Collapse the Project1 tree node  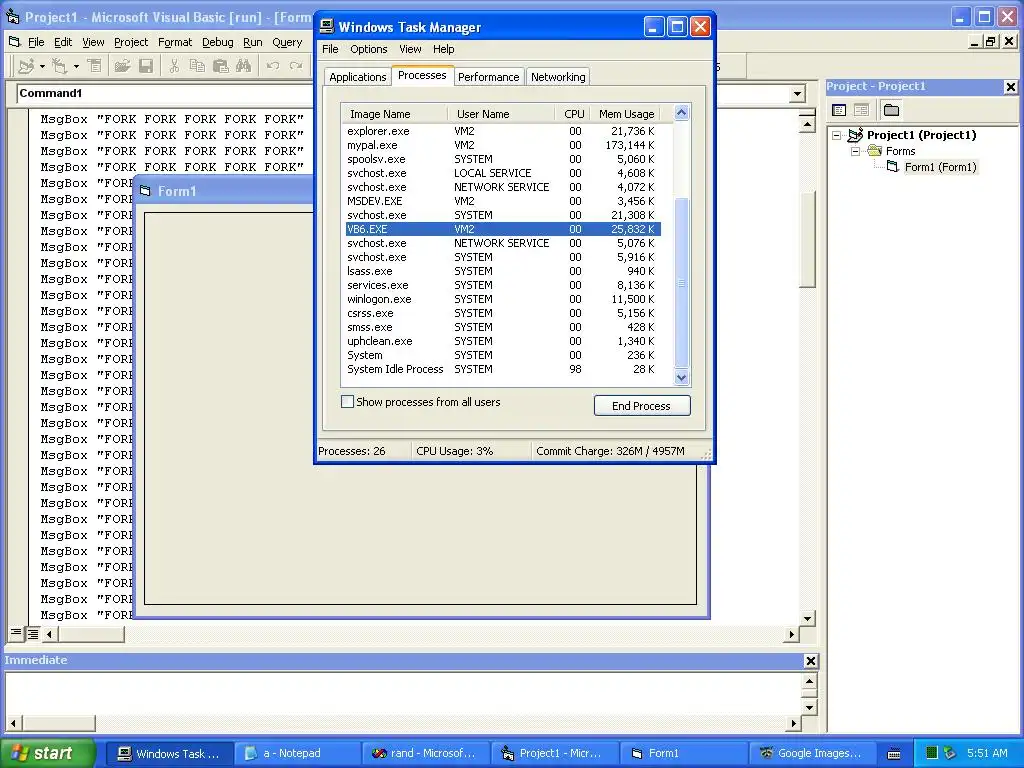[x=837, y=135]
